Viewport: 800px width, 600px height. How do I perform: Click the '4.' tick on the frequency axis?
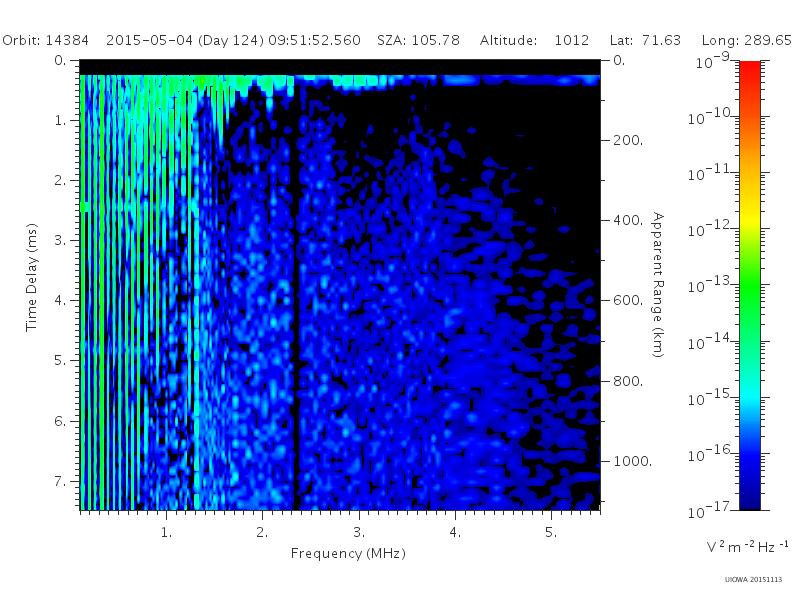[x=455, y=532]
